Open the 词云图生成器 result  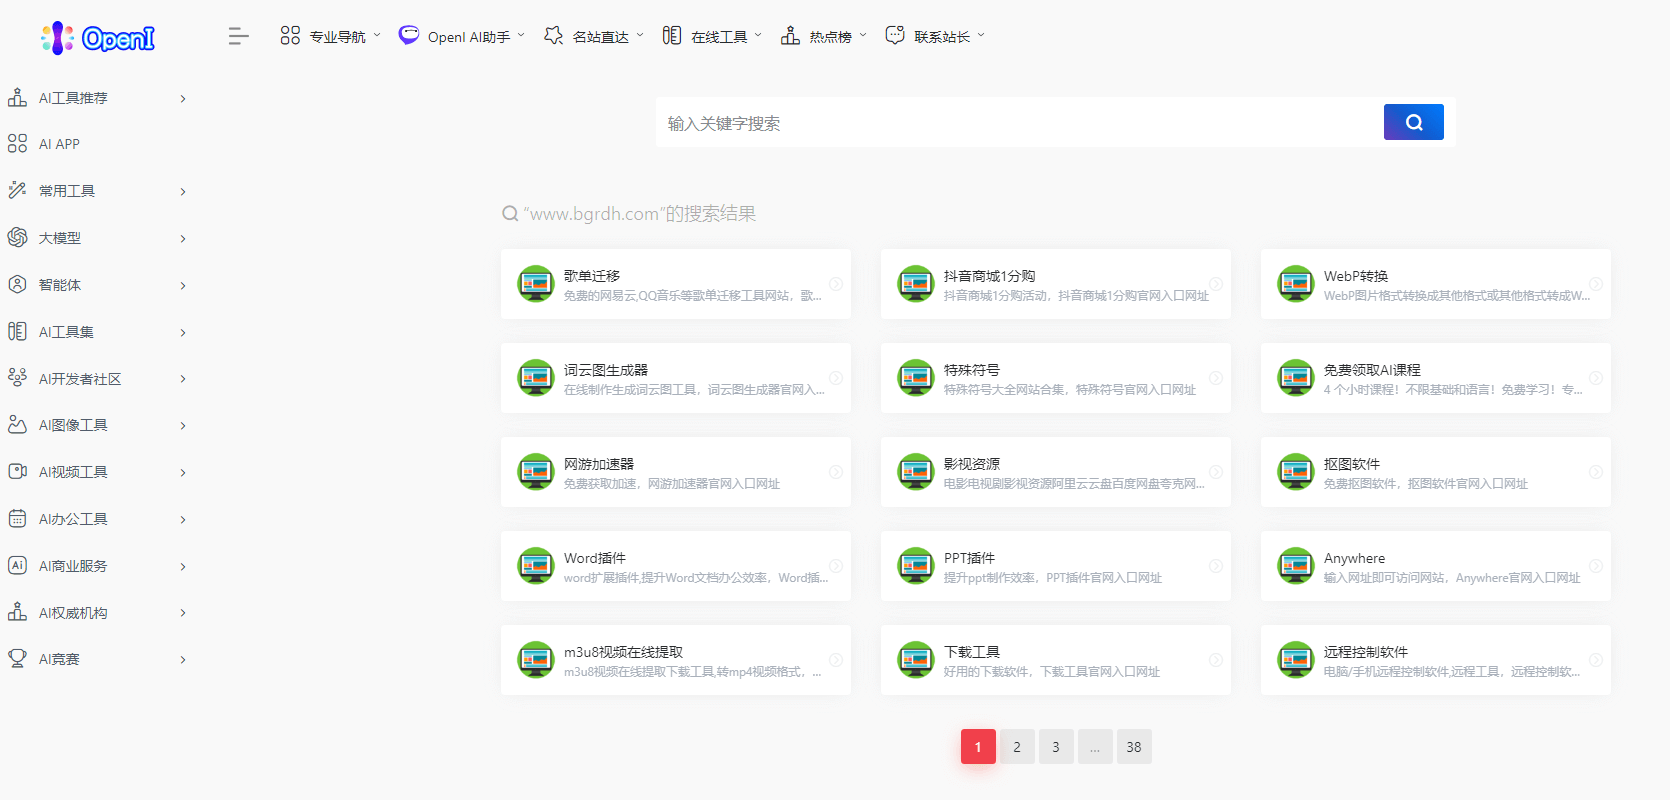point(676,378)
